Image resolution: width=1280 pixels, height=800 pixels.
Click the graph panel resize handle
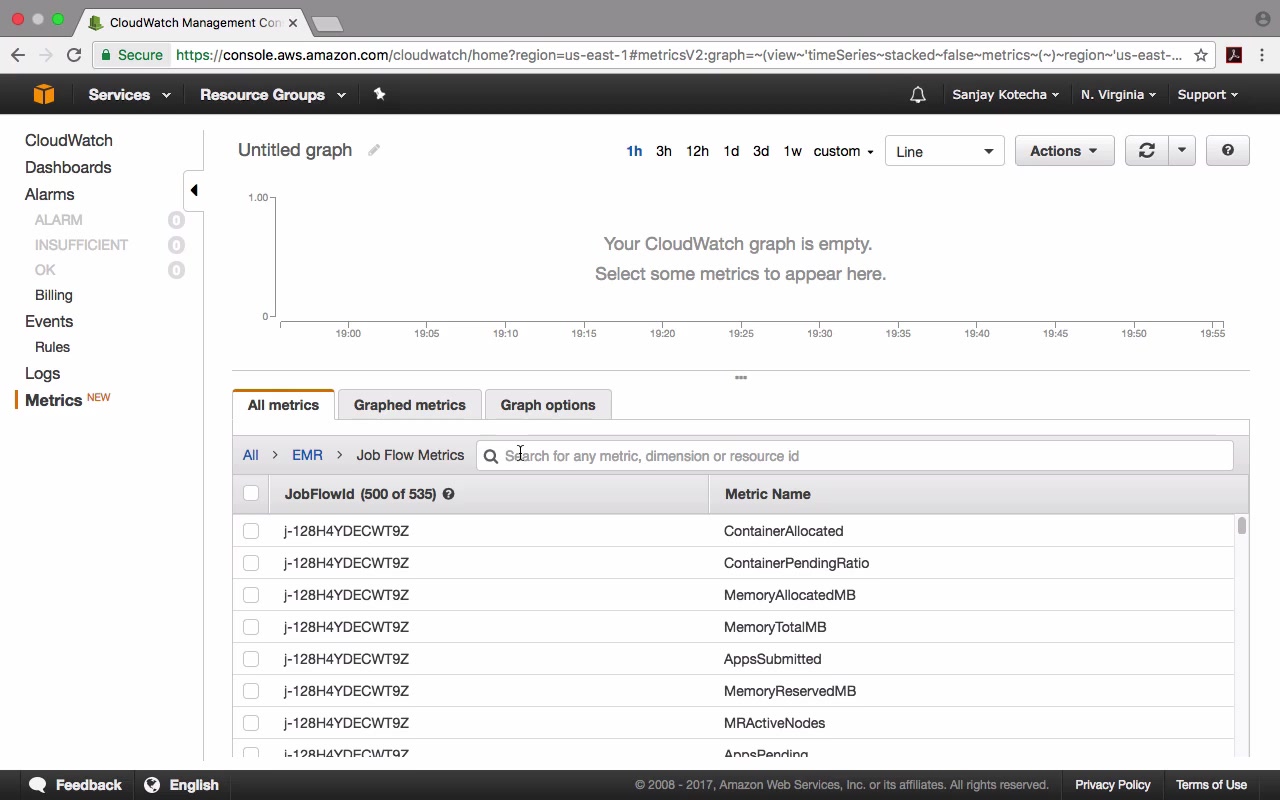point(741,378)
